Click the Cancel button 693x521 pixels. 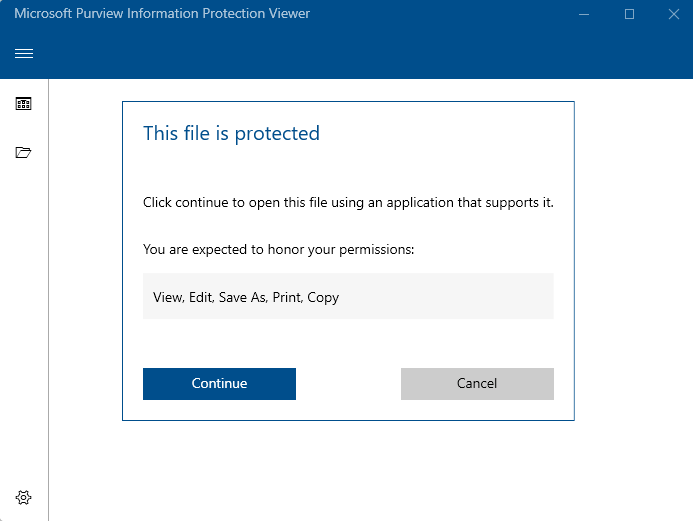[x=477, y=384]
